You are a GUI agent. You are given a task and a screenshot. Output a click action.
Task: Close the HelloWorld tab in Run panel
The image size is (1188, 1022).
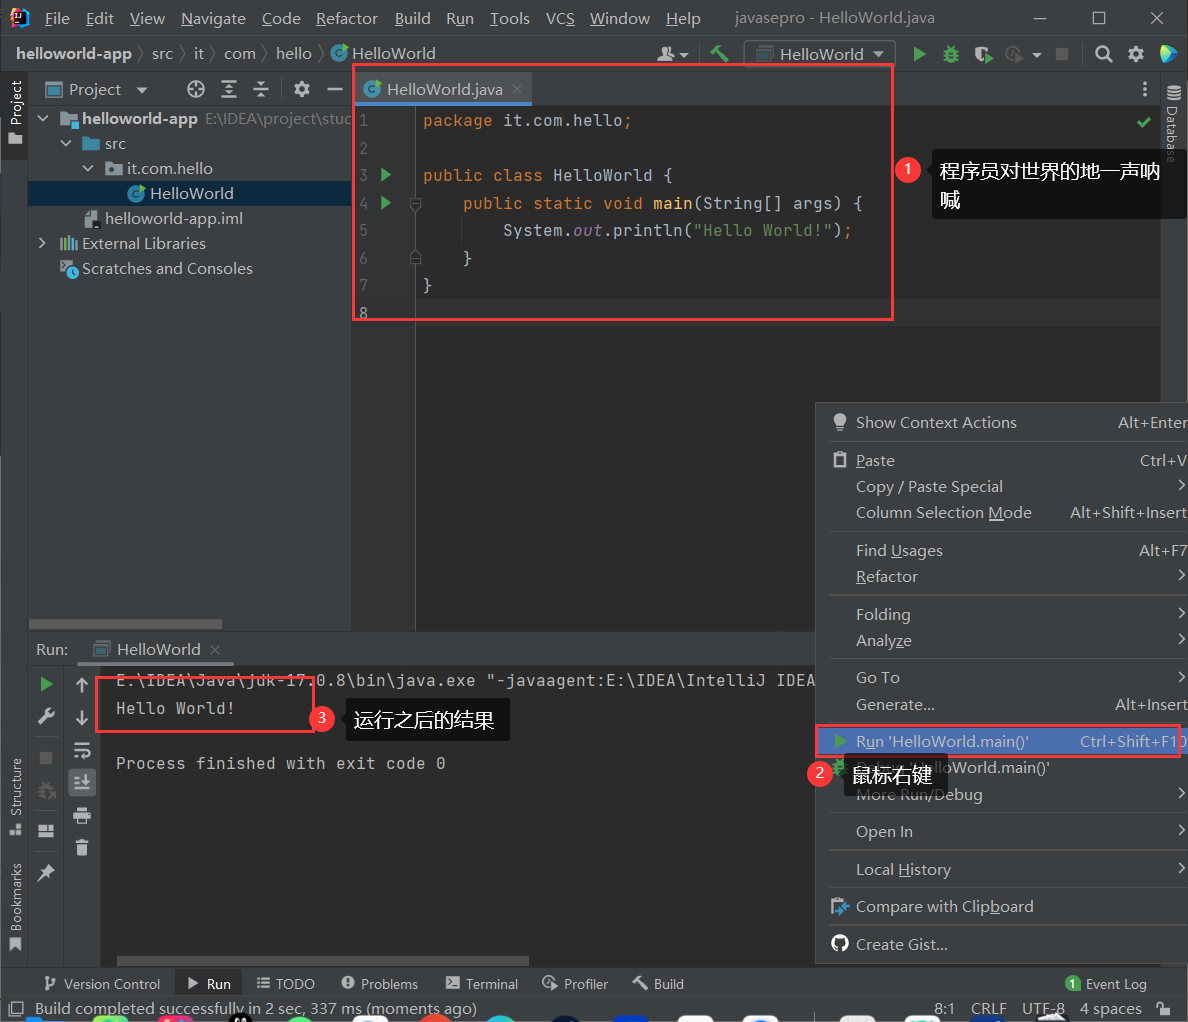click(215, 649)
